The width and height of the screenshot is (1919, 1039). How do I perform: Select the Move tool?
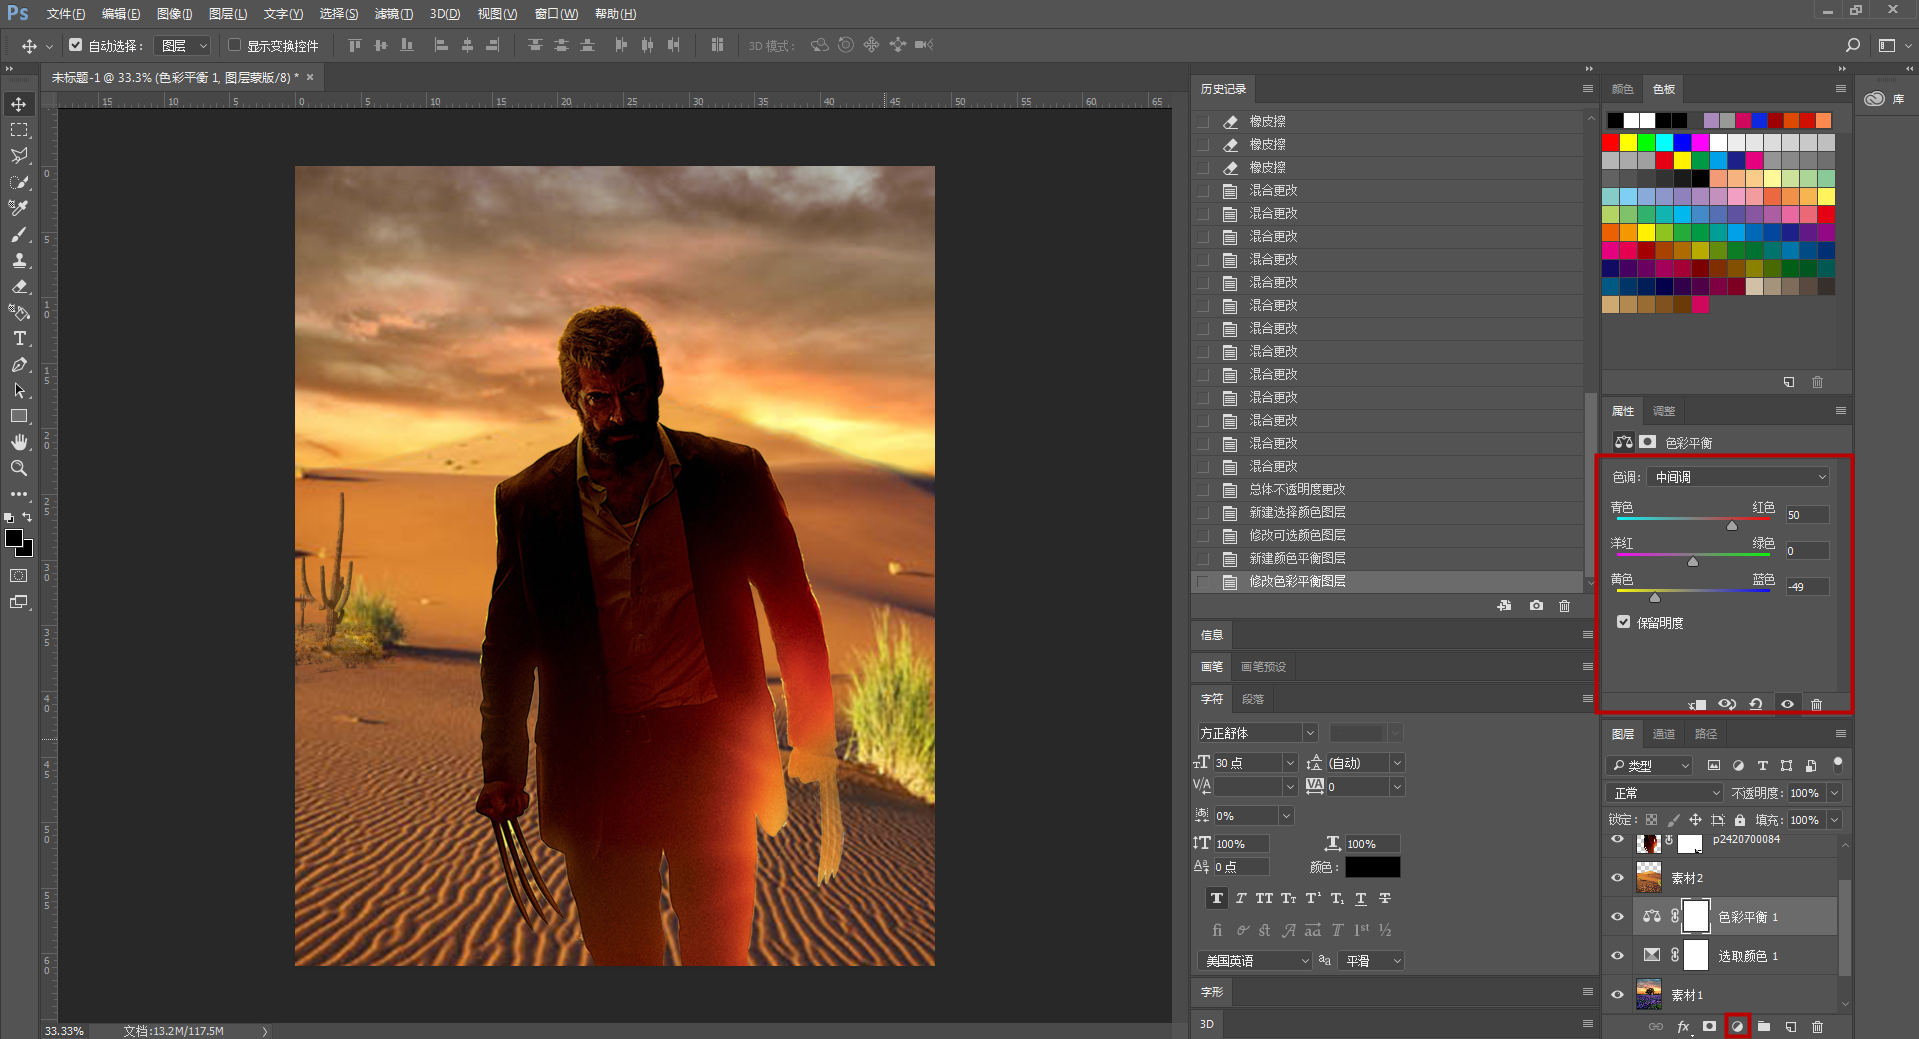pos(19,104)
